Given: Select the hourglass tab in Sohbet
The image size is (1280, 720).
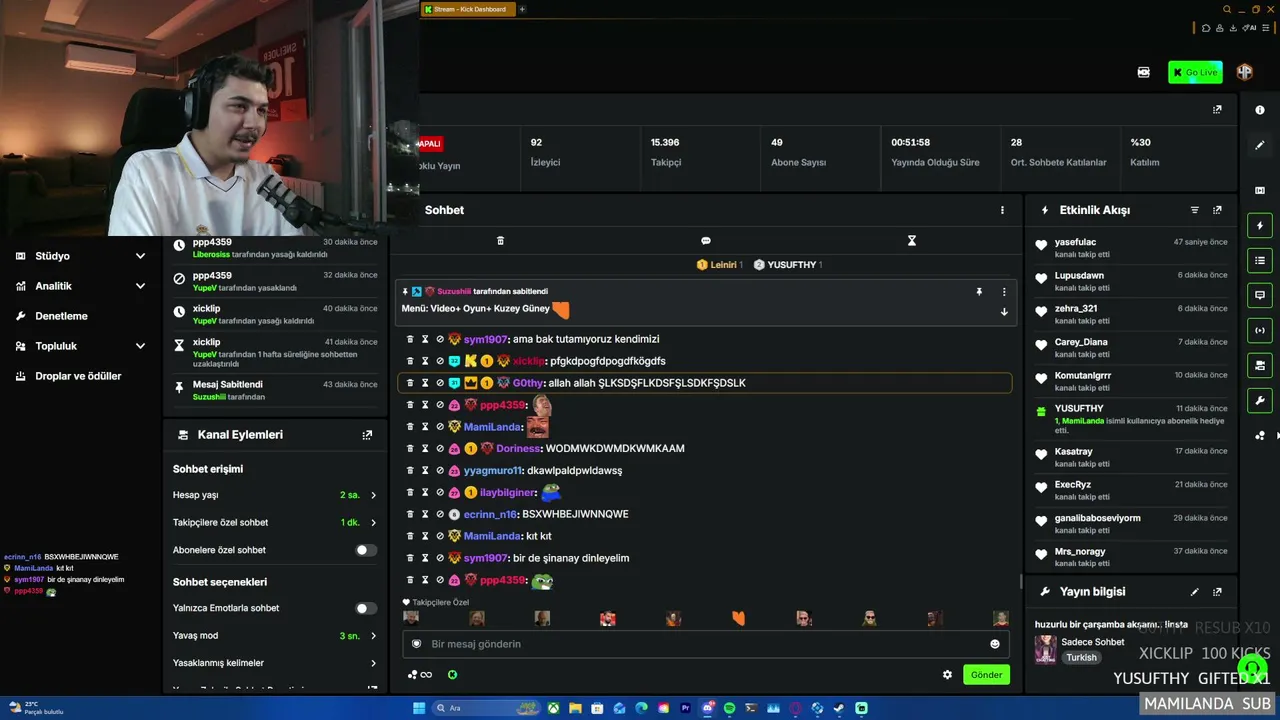Looking at the screenshot, I should pyautogui.click(x=912, y=241).
